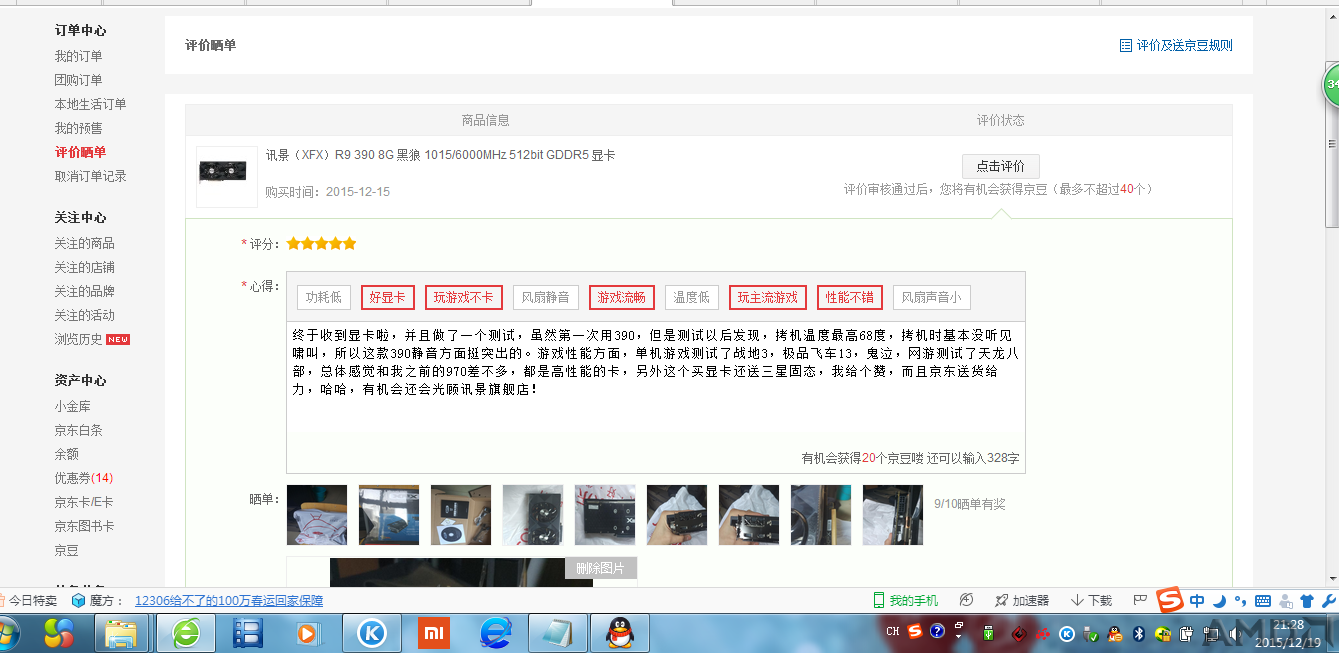Select 评价晒单 in the sidebar

click(x=80, y=152)
